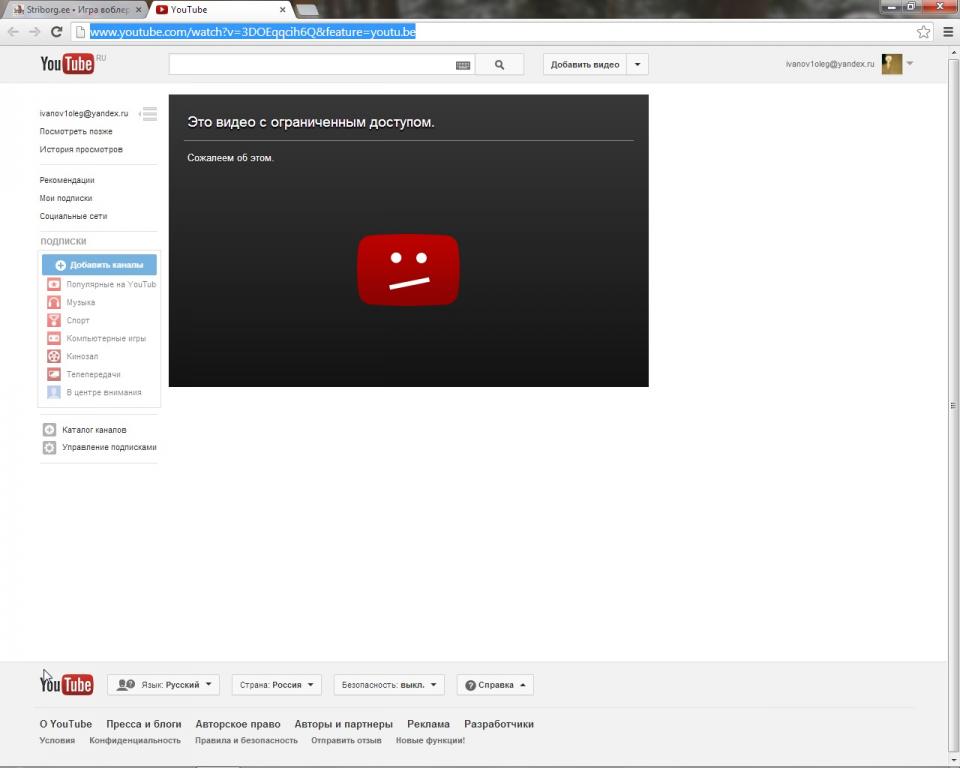Click in the YouTube search field
The image size is (960, 768).
pos(310,65)
